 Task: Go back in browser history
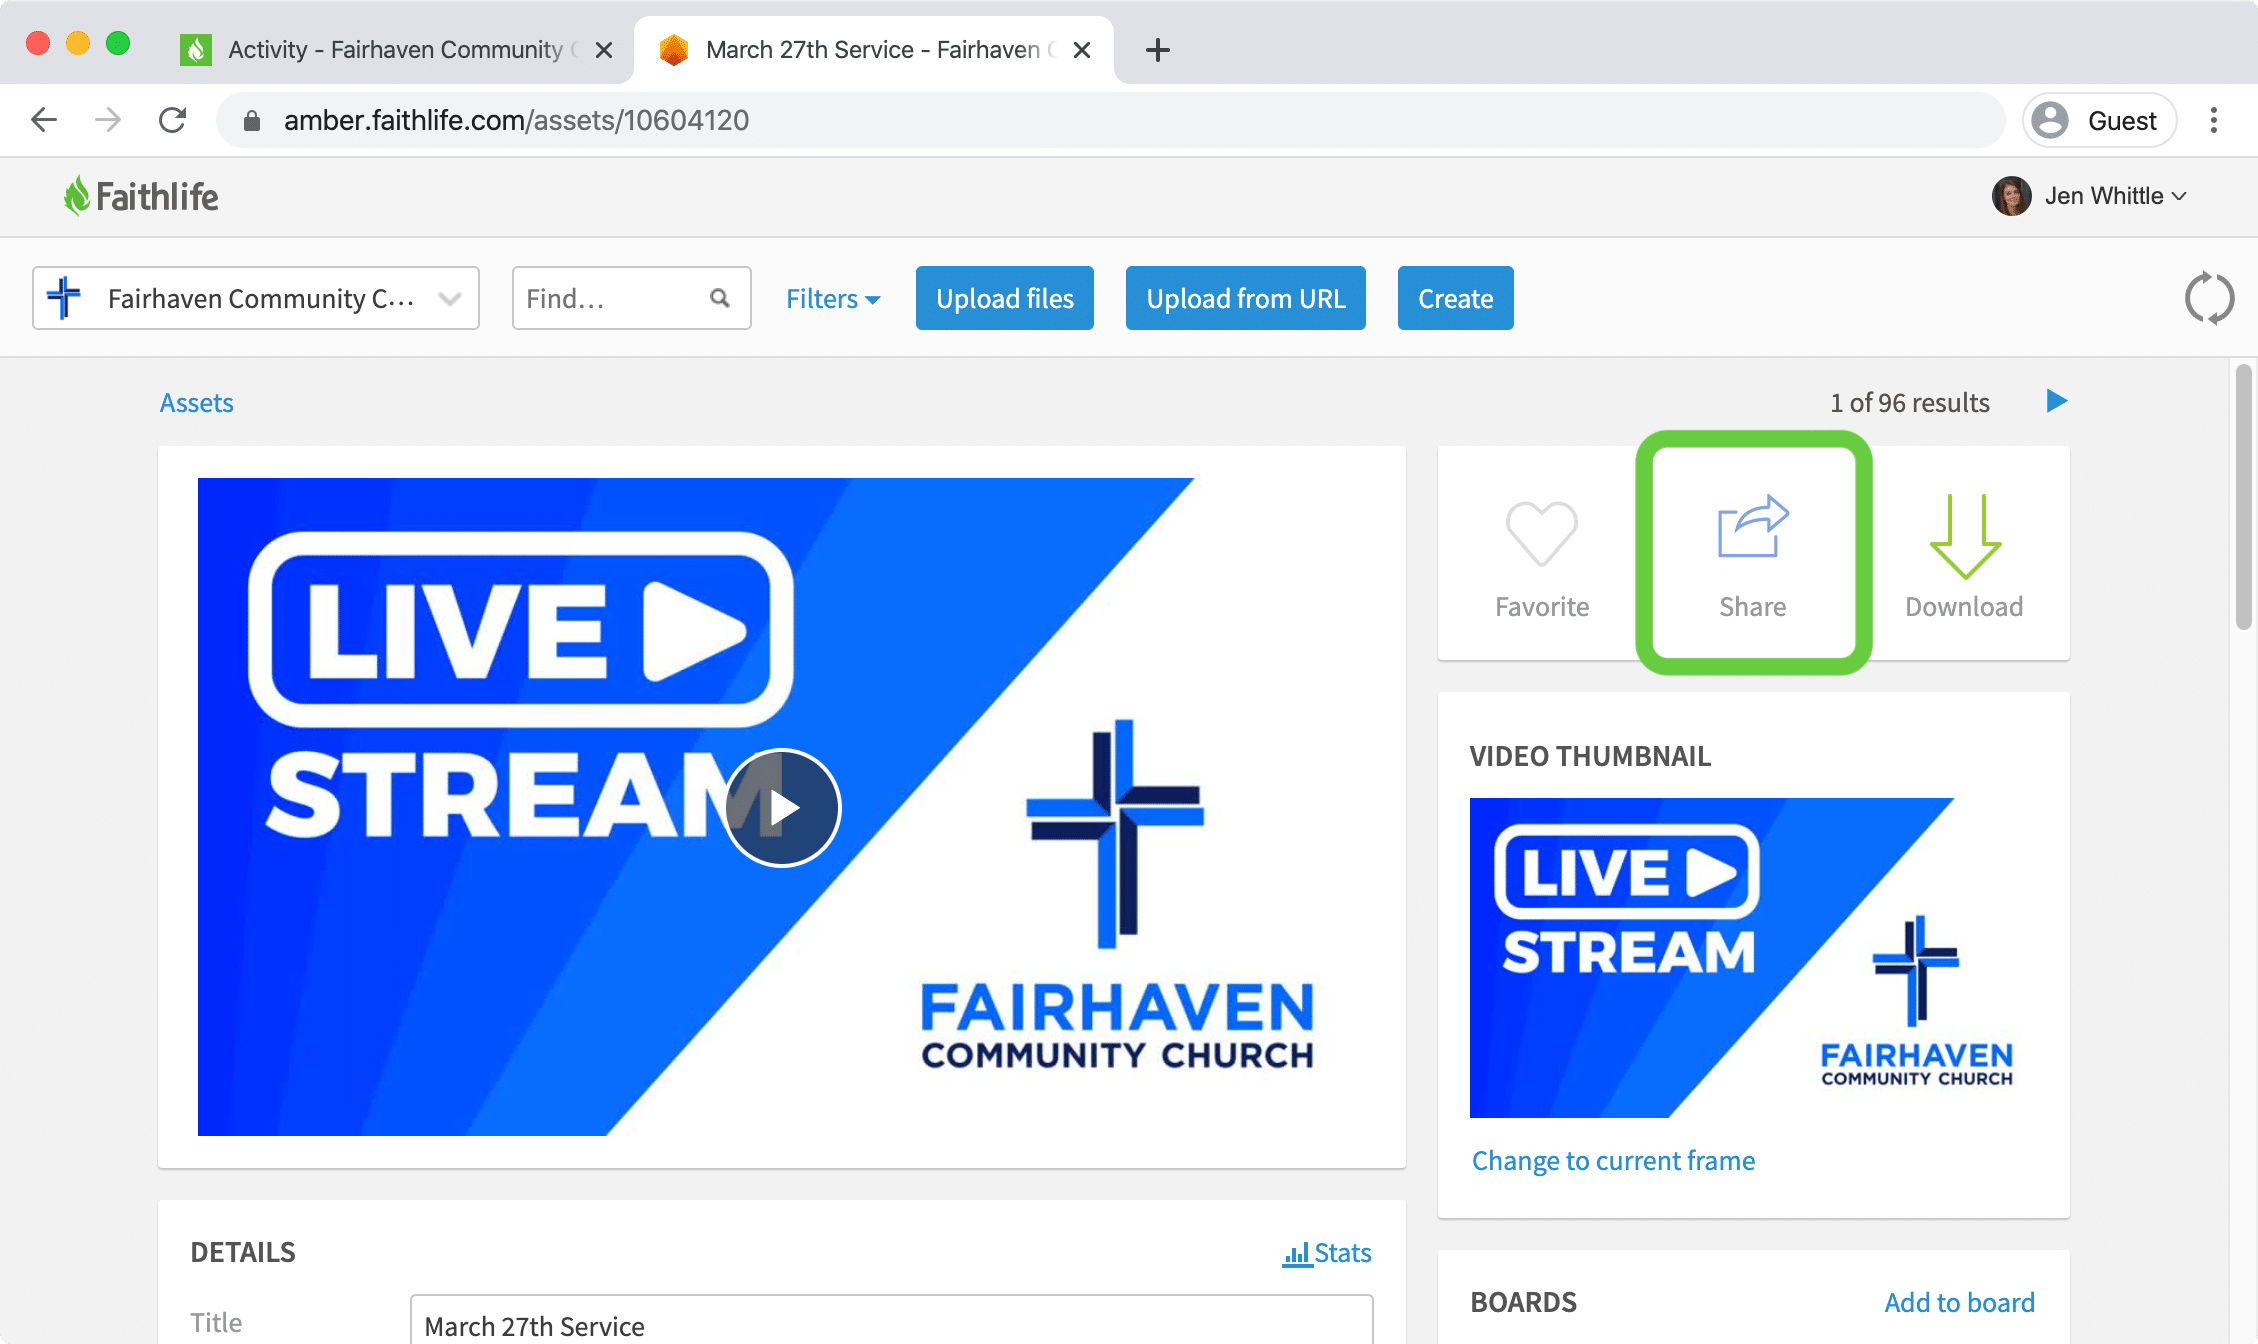point(44,120)
